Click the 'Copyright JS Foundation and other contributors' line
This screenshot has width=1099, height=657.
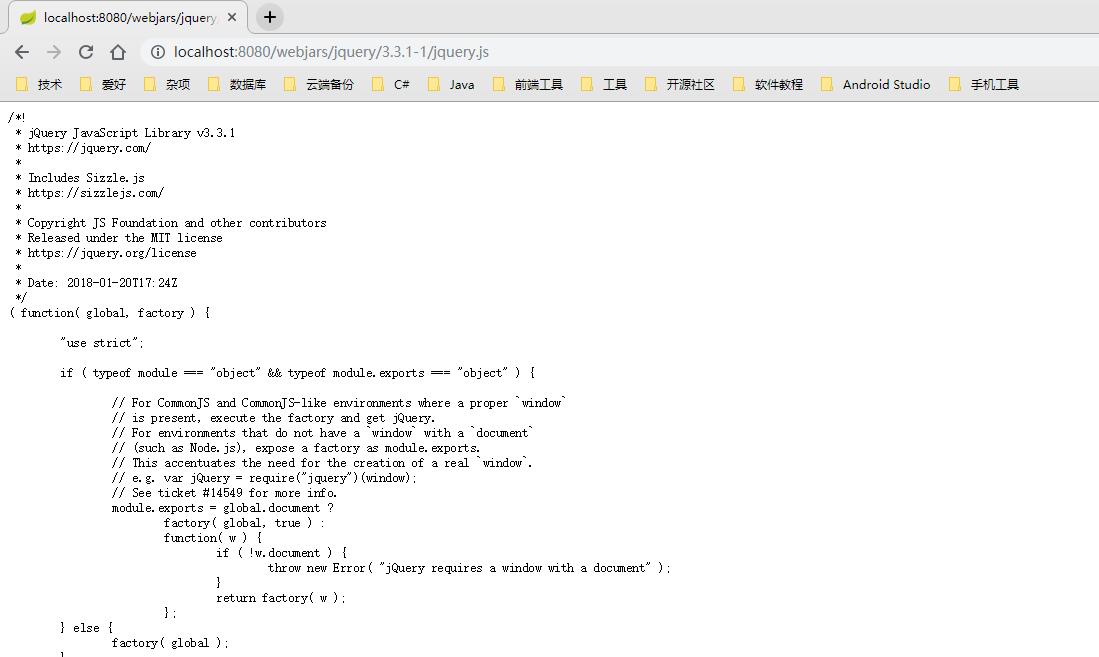click(x=177, y=223)
